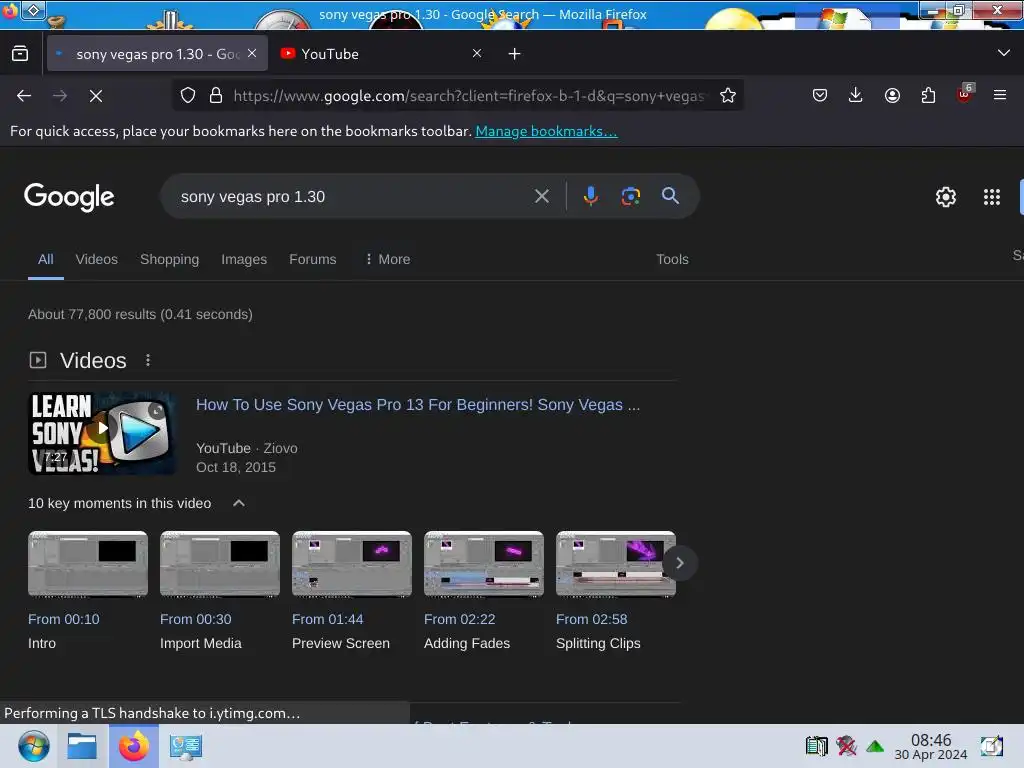Open Videos section options menu
1024x768 pixels.
pos(148,360)
